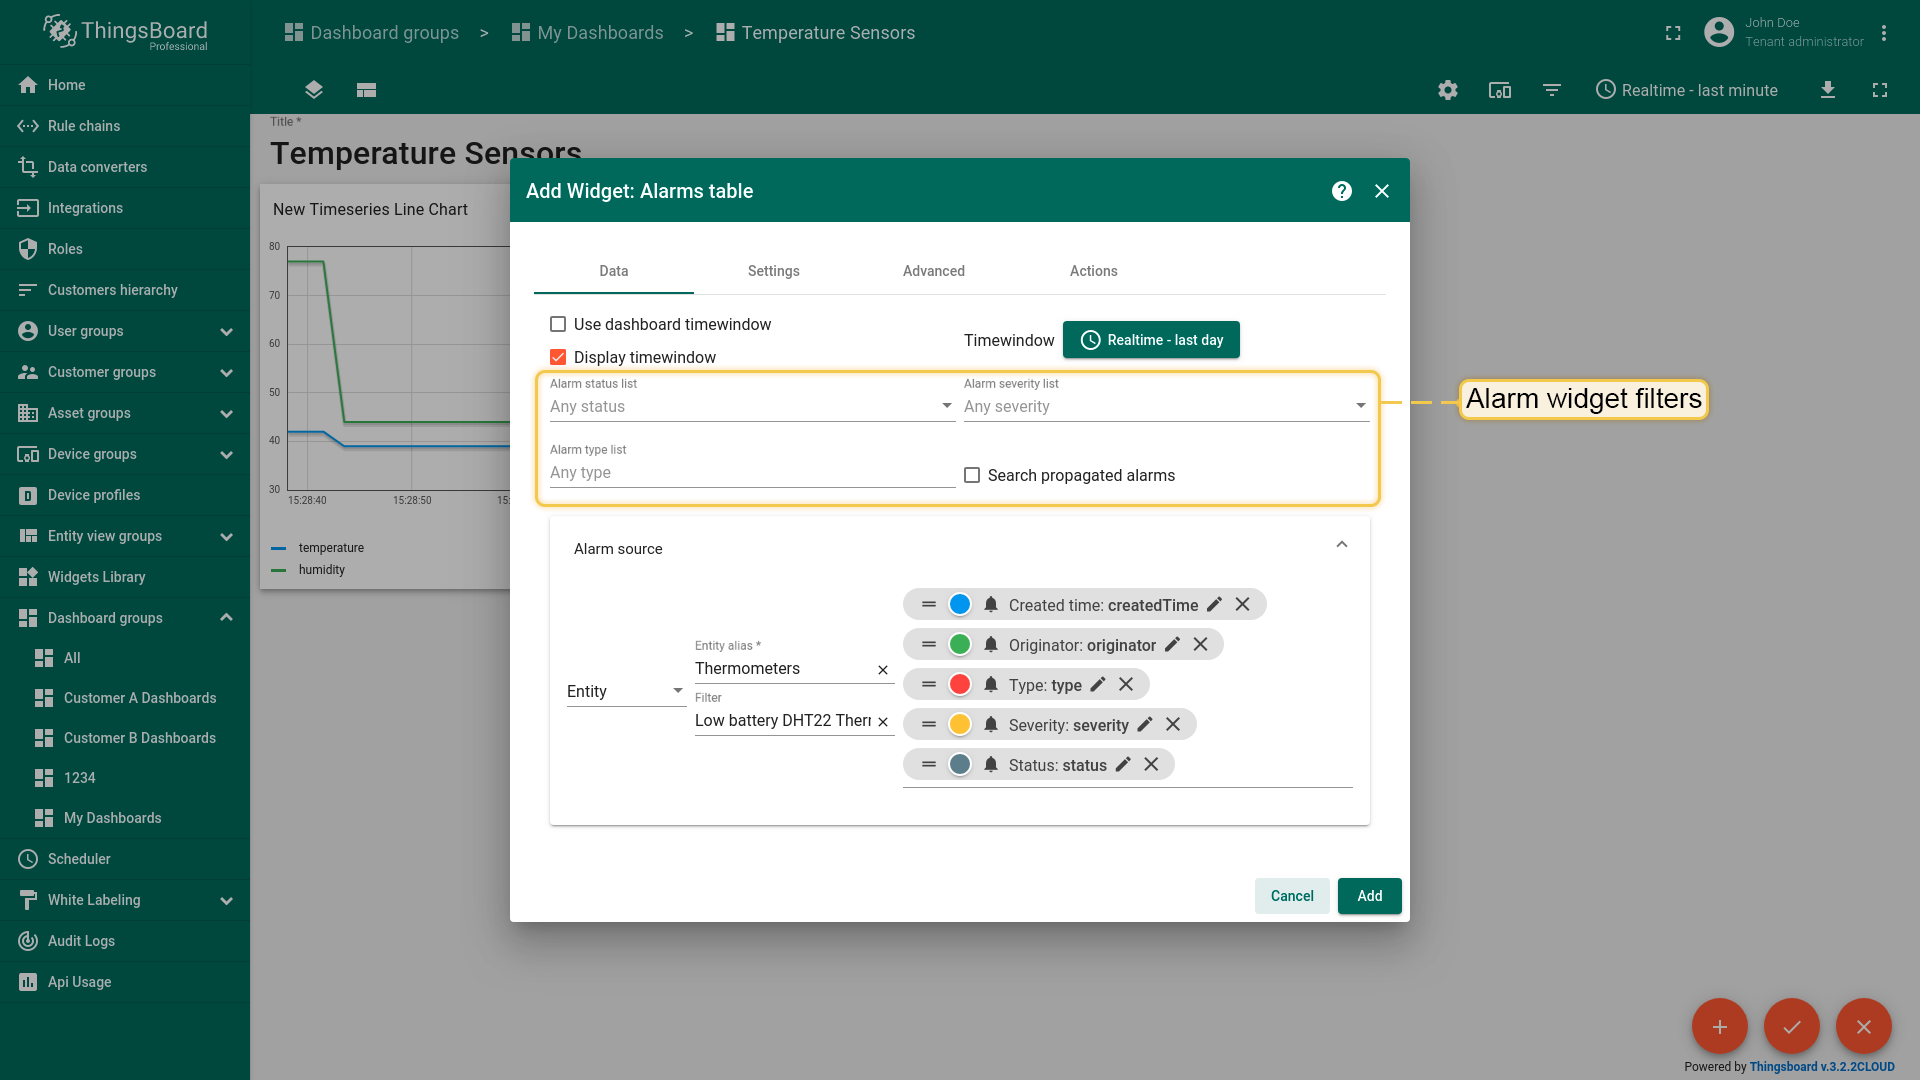Open manage layout icon

pyautogui.click(x=366, y=90)
